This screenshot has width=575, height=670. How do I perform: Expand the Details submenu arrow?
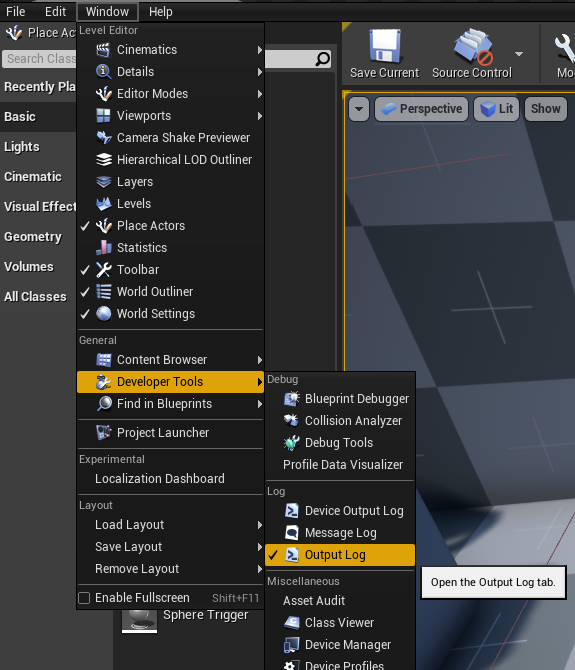(x=259, y=72)
